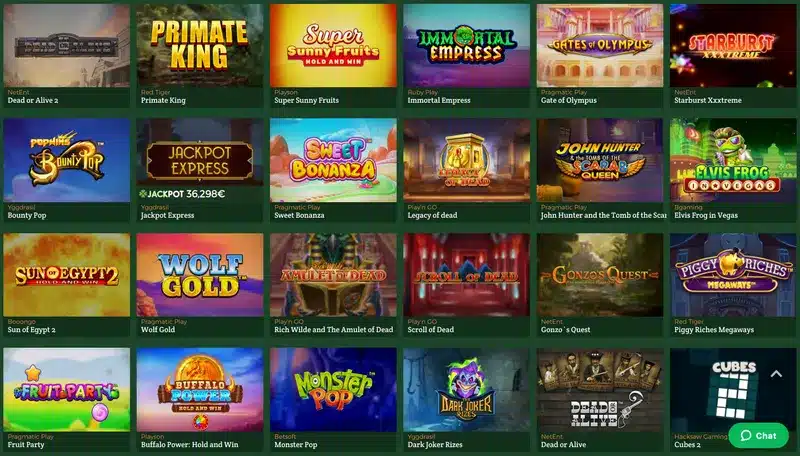
Task: Click the Bounty Pop game thumbnail
Action: pos(66,160)
